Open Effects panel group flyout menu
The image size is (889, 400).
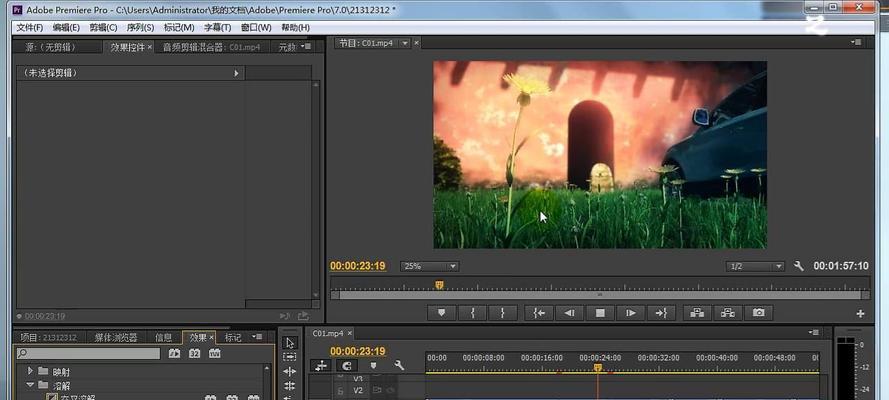click(x=257, y=337)
